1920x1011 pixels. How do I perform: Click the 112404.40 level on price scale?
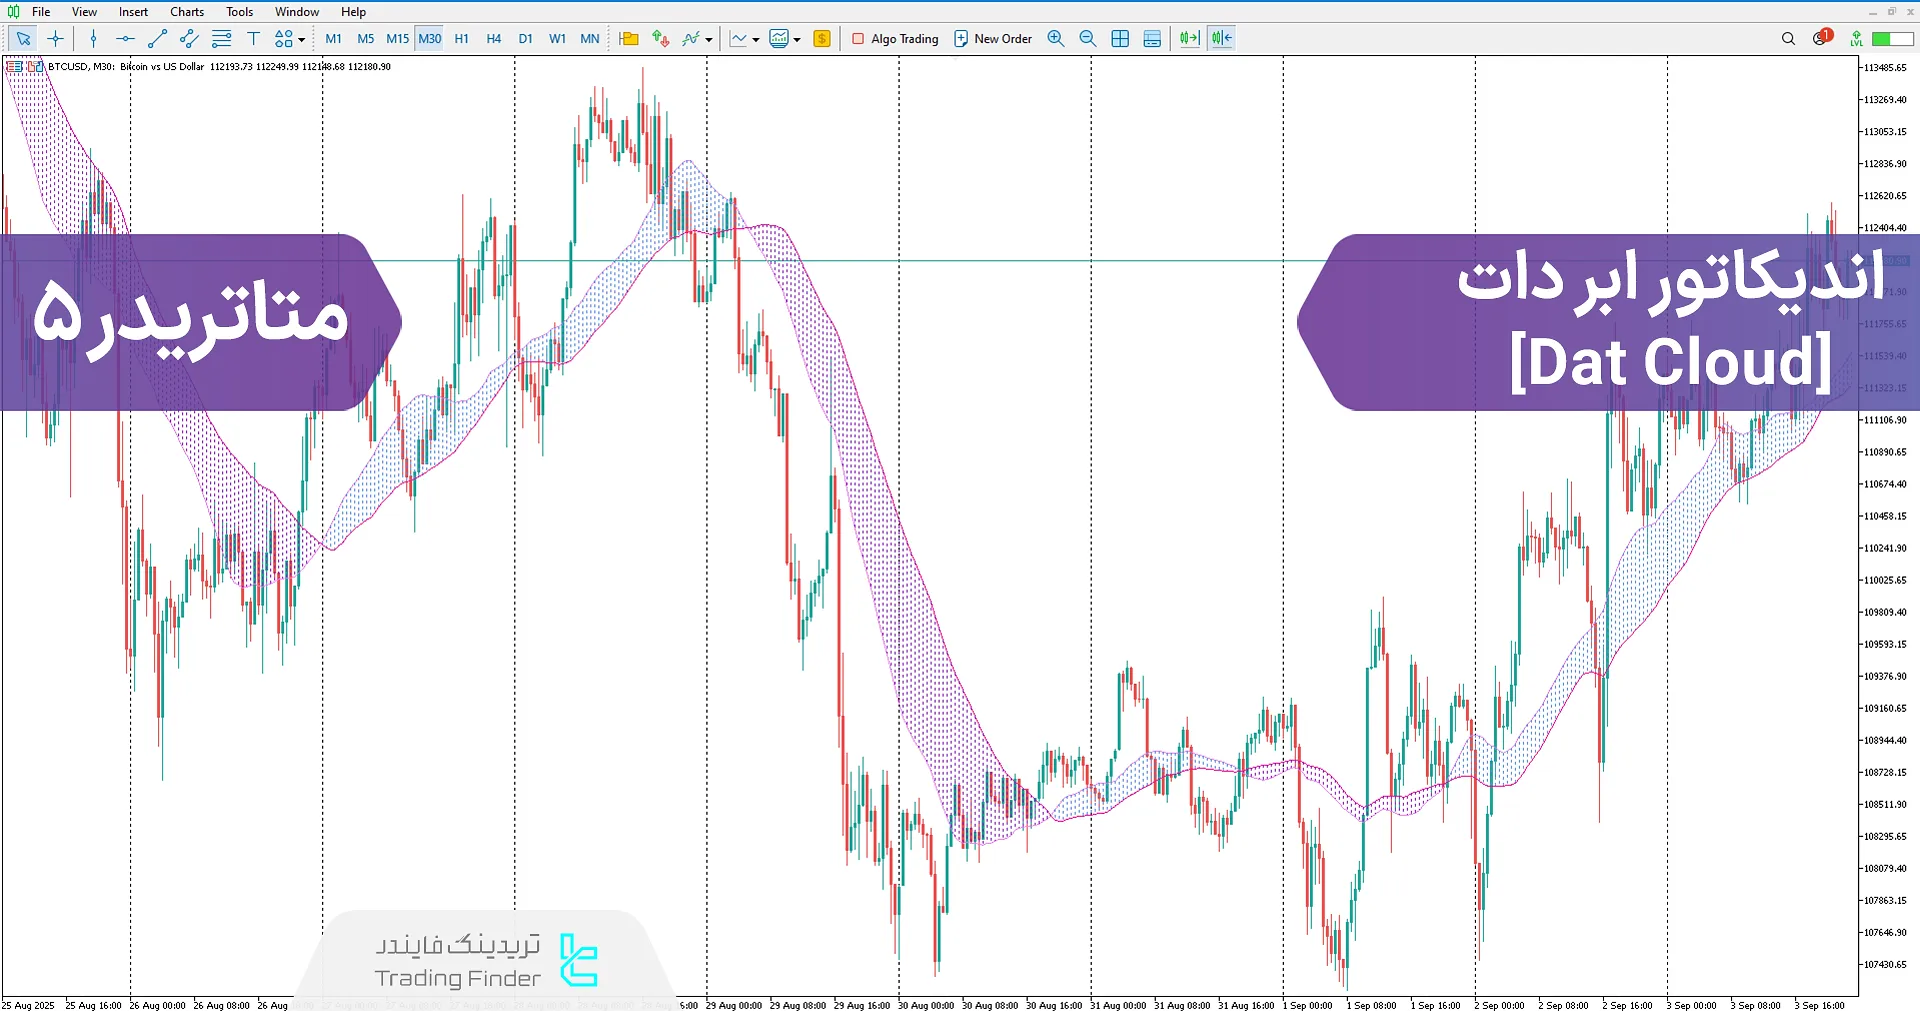(x=1885, y=228)
